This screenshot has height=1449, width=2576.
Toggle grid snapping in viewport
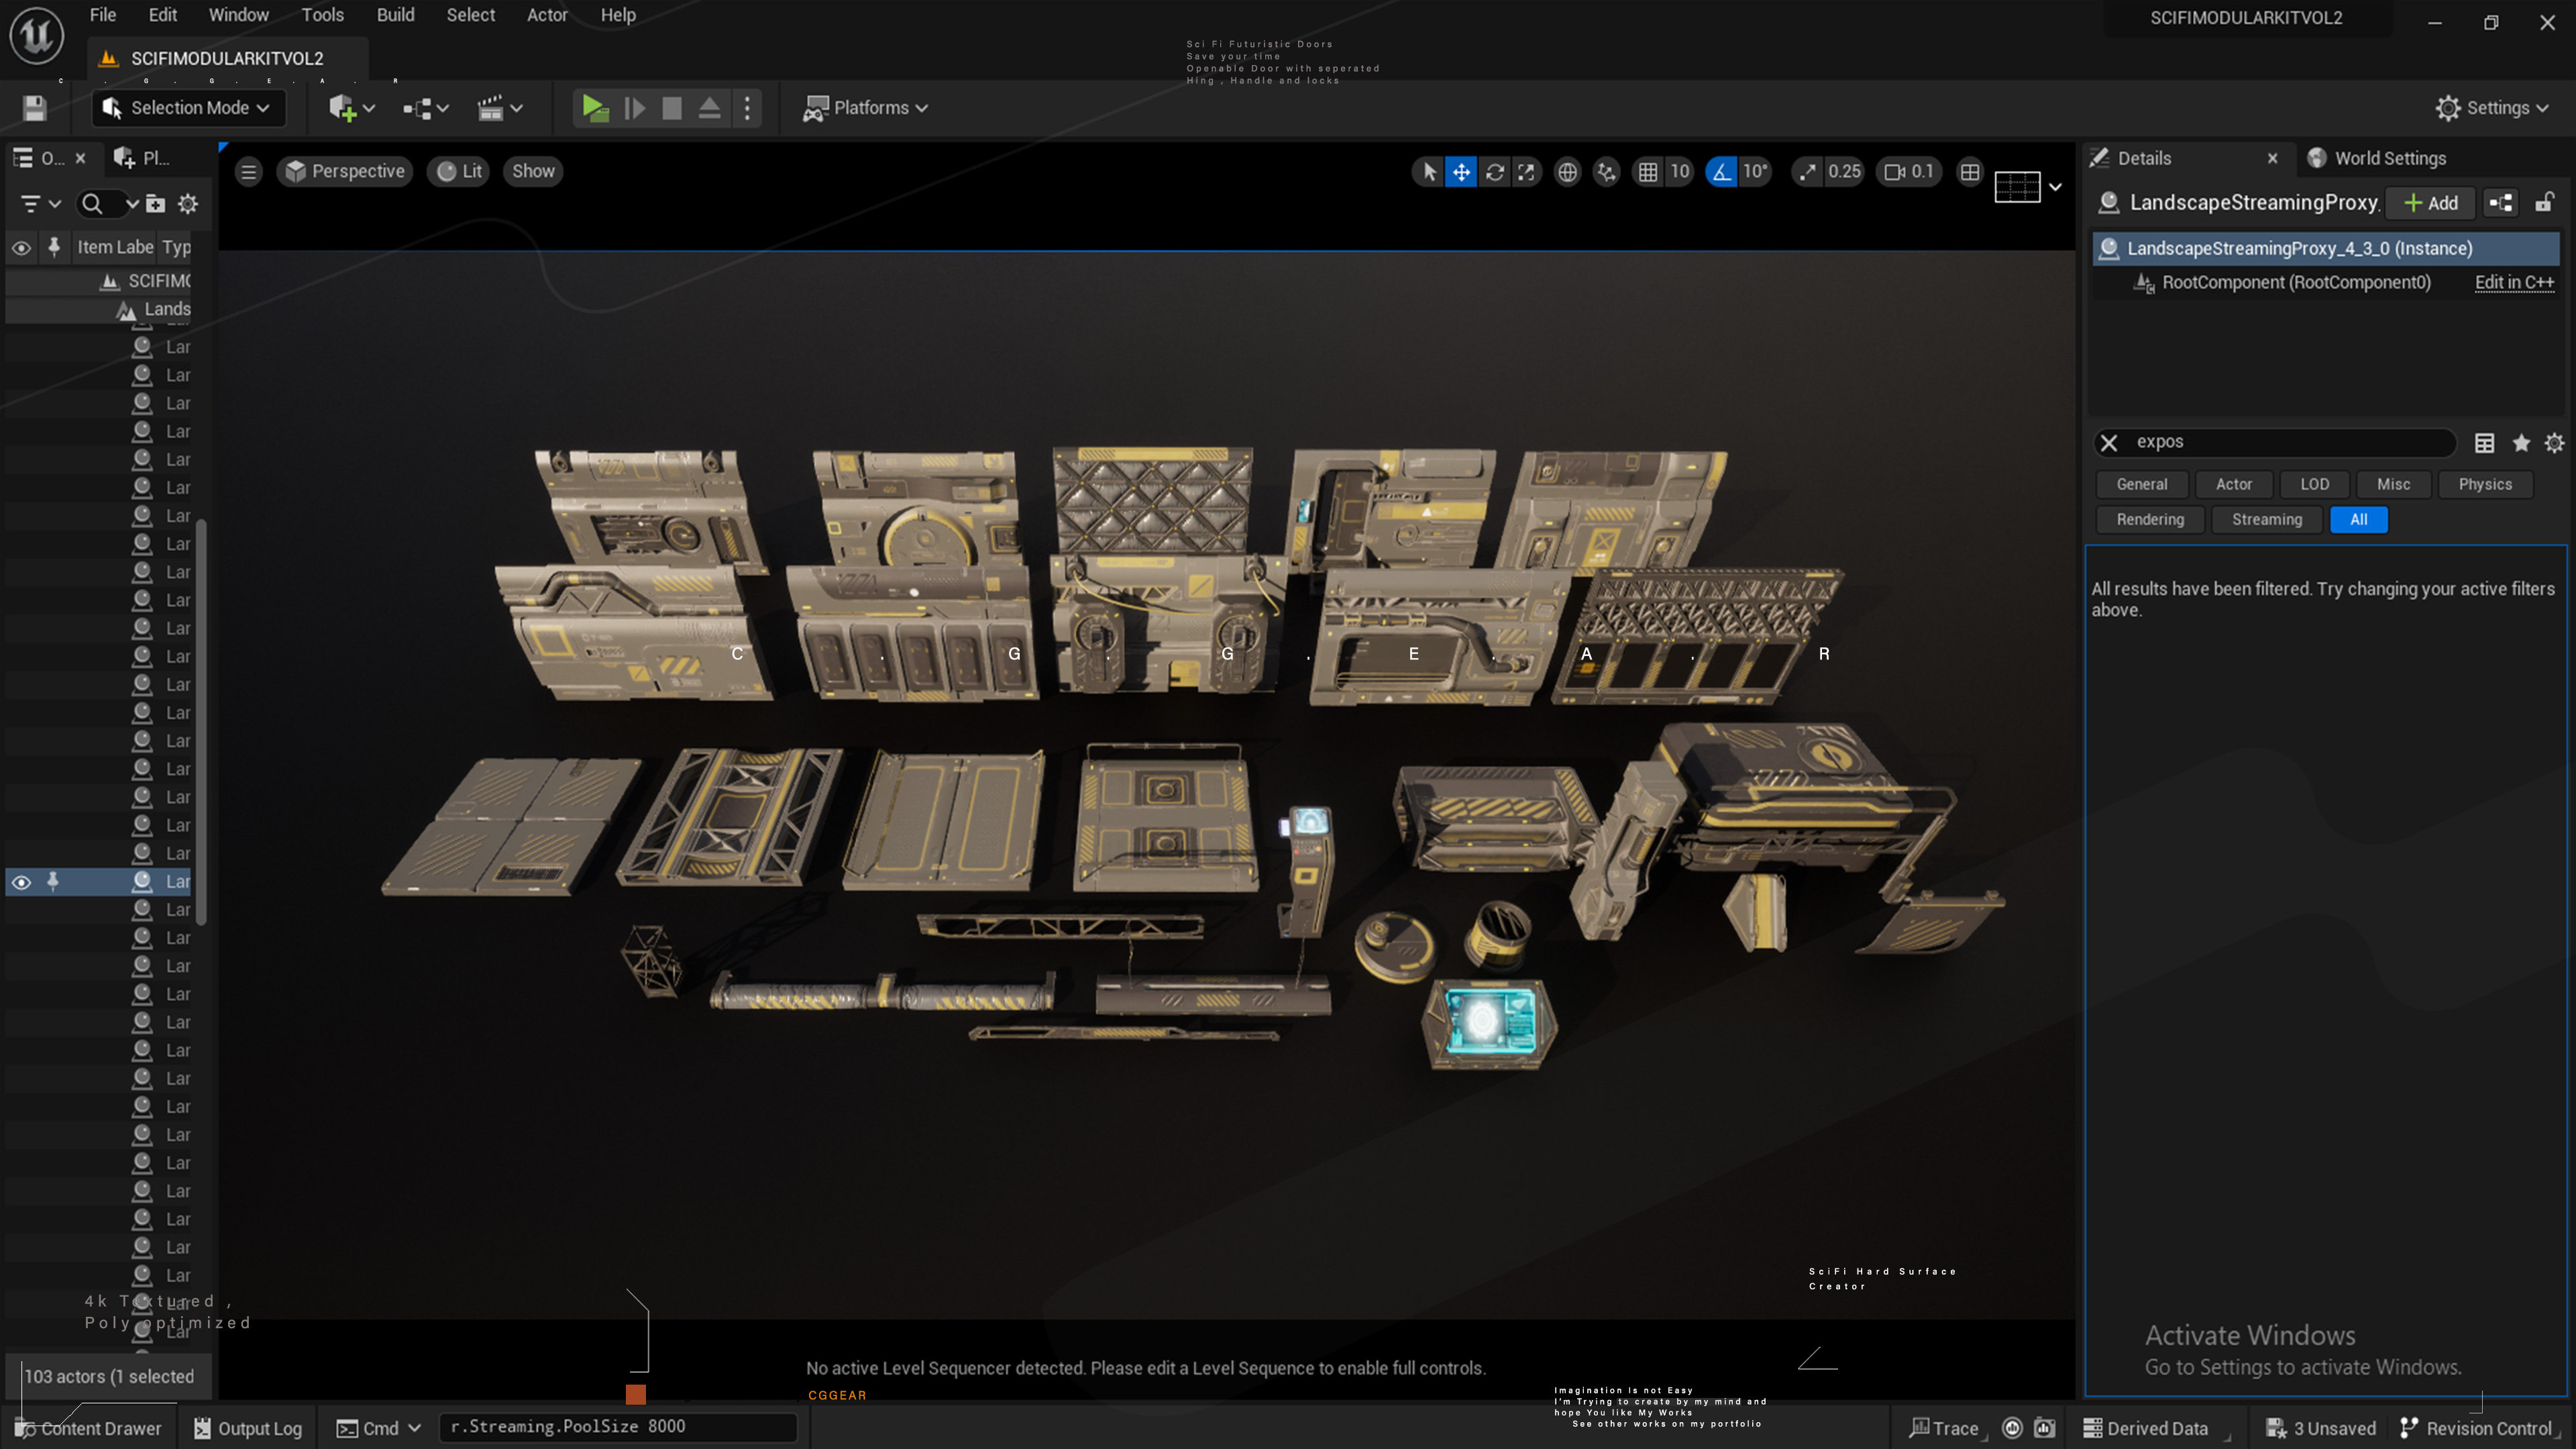(1648, 172)
